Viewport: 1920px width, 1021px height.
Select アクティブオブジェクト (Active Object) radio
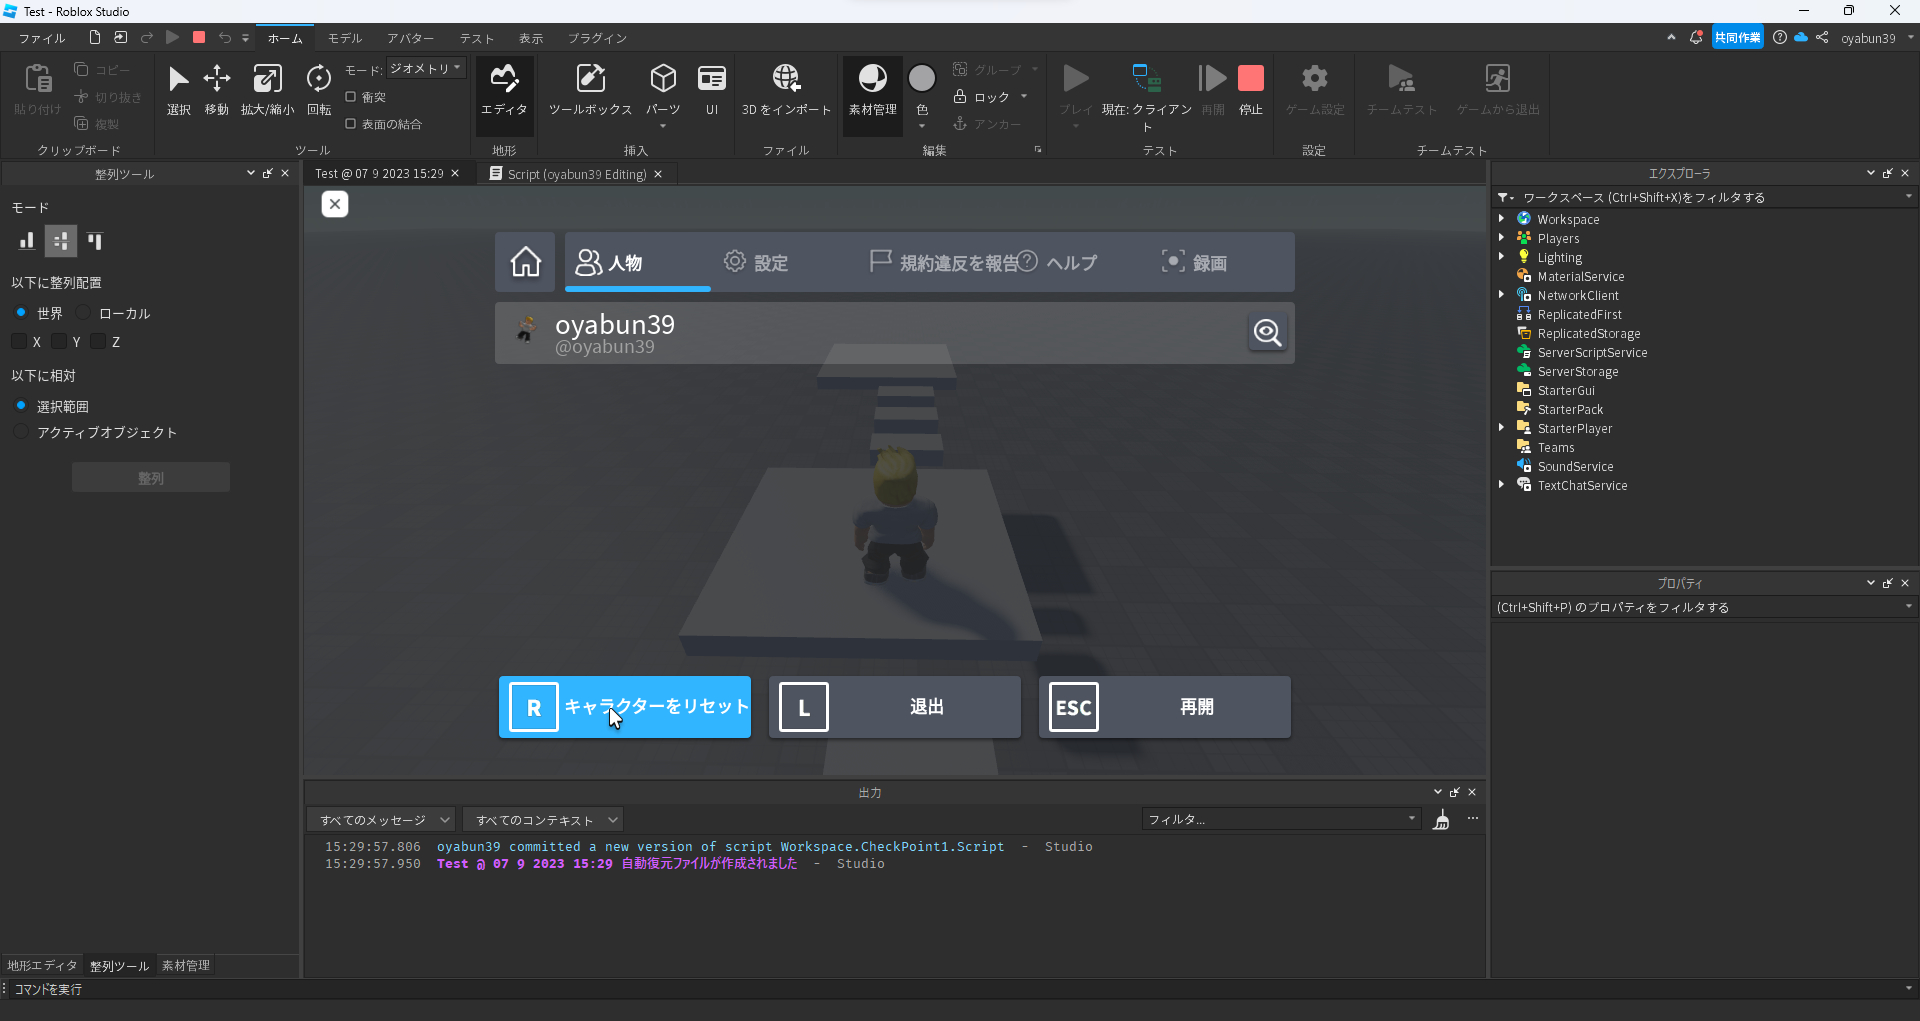(x=21, y=432)
